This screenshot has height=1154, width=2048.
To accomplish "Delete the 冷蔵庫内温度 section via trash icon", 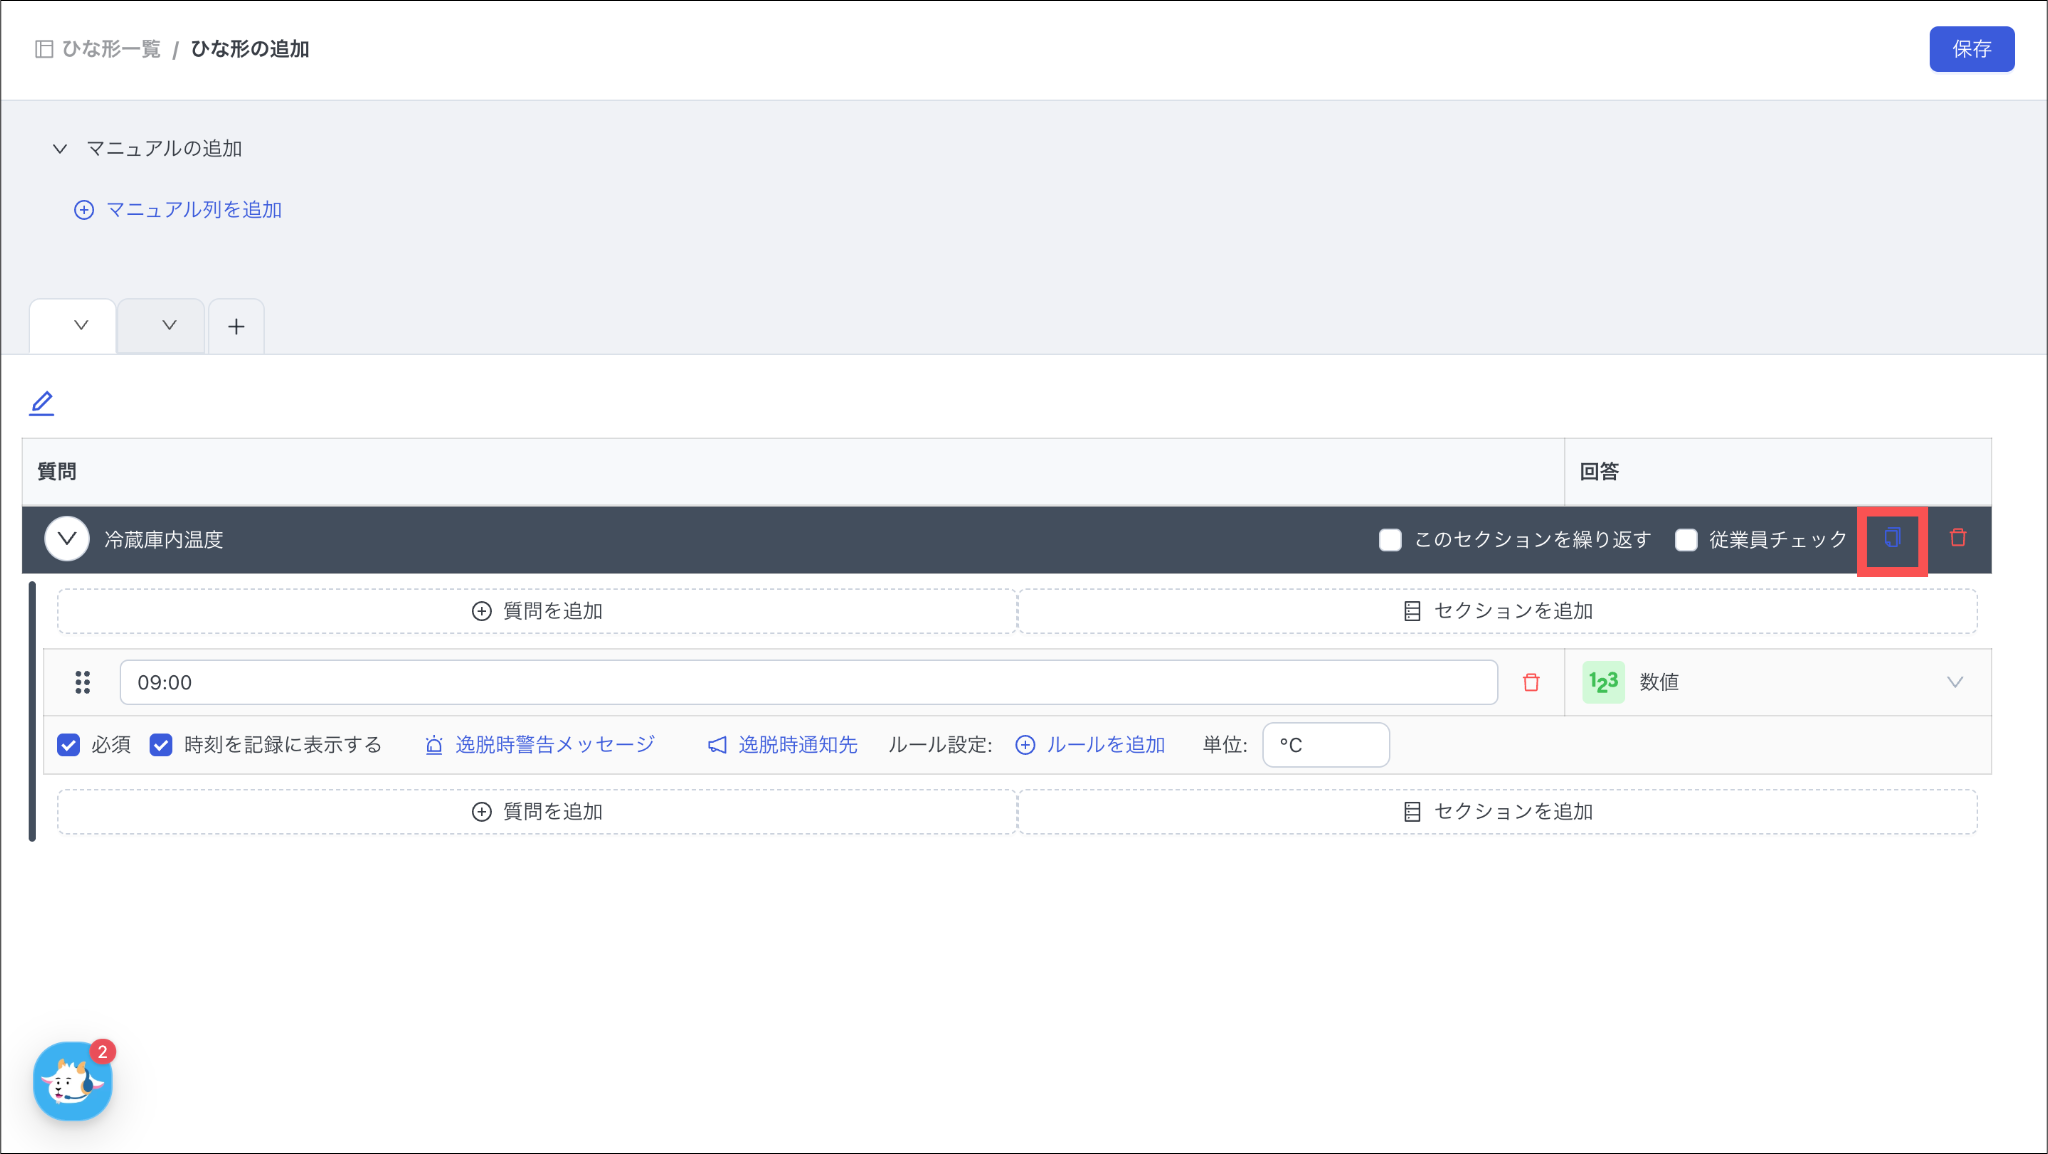I will pos(1958,538).
